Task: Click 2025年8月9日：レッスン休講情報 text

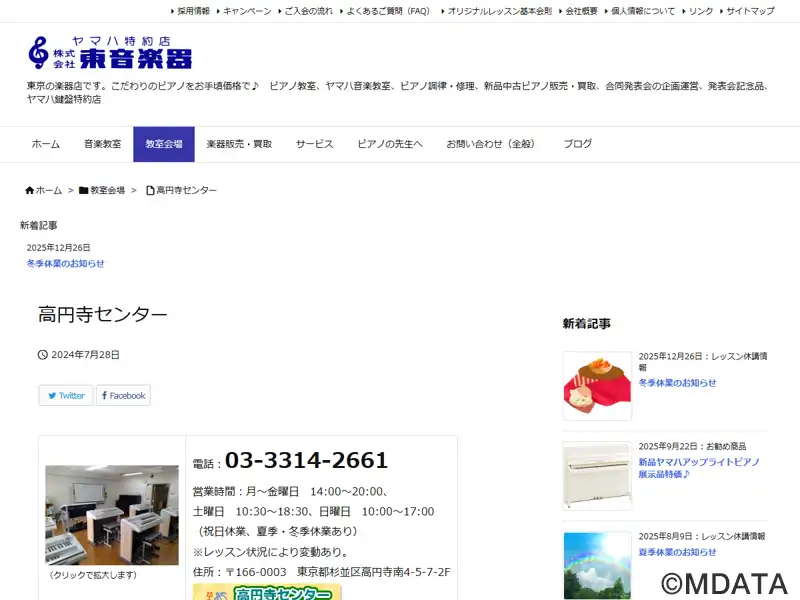Action: coord(702,536)
